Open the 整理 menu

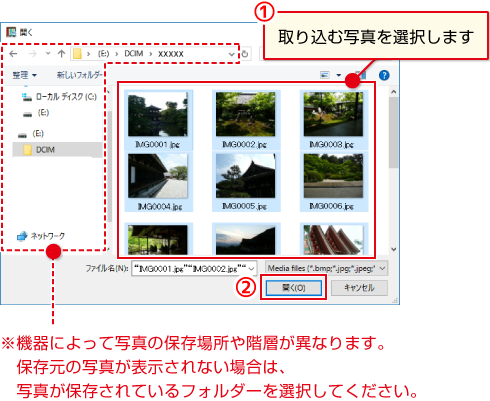click(24, 75)
